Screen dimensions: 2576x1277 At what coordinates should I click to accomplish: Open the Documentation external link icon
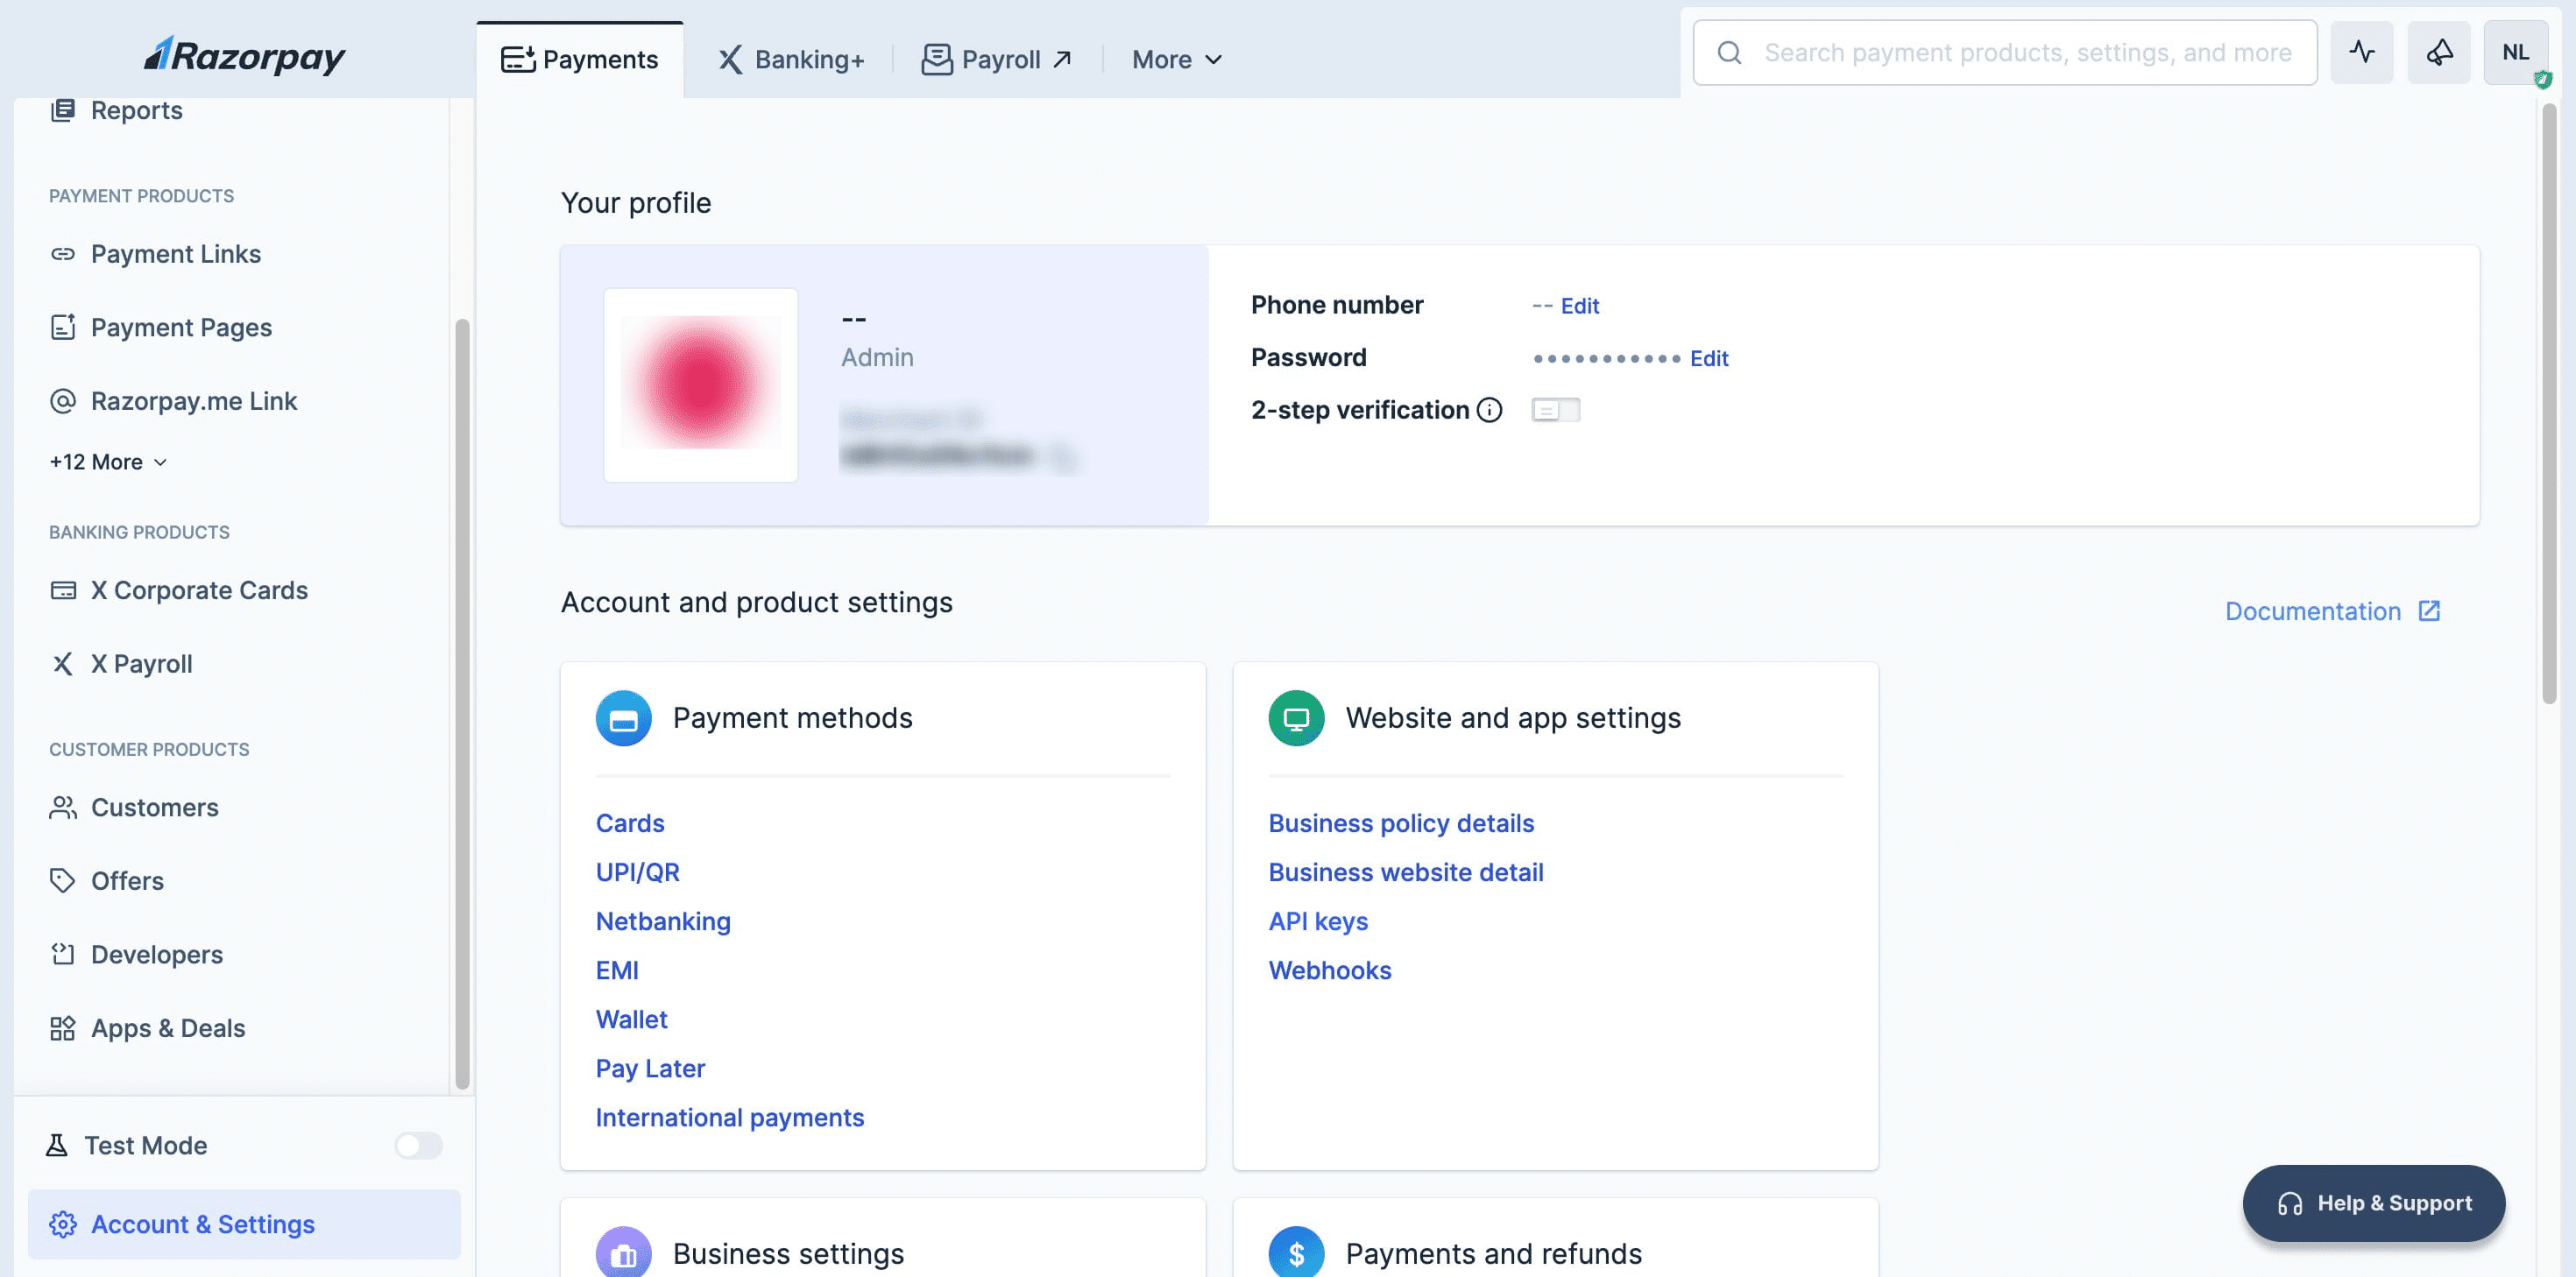[2428, 611]
